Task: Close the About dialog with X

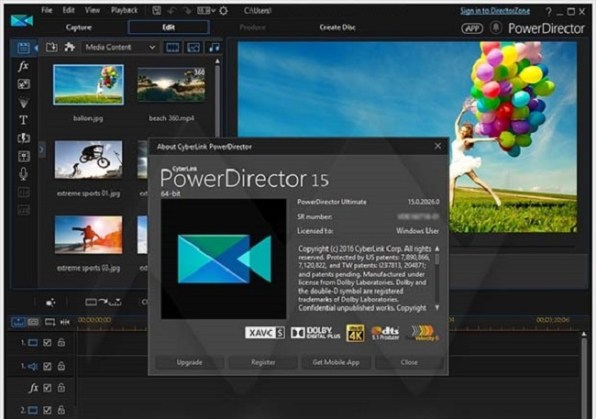Action: pos(438,146)
